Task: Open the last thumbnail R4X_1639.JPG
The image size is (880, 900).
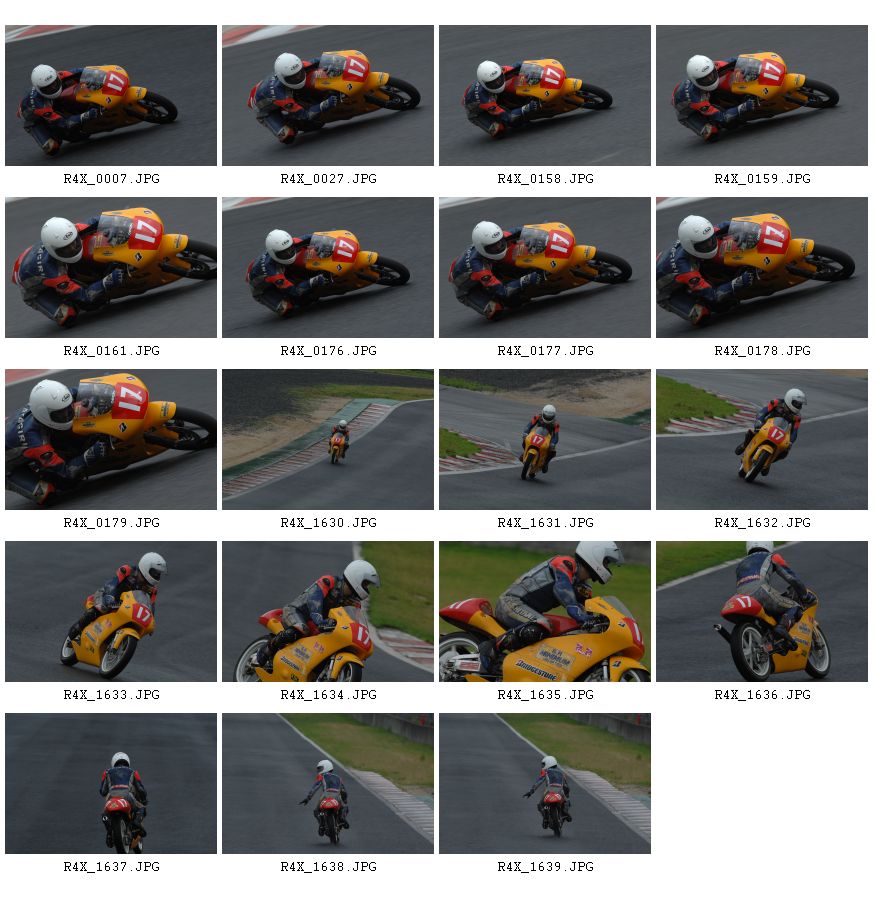Action: point(545,783)
